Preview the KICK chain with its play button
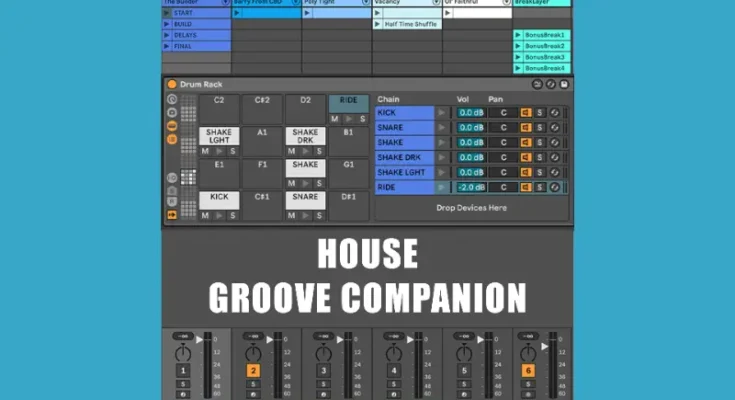 click(442, 113)
